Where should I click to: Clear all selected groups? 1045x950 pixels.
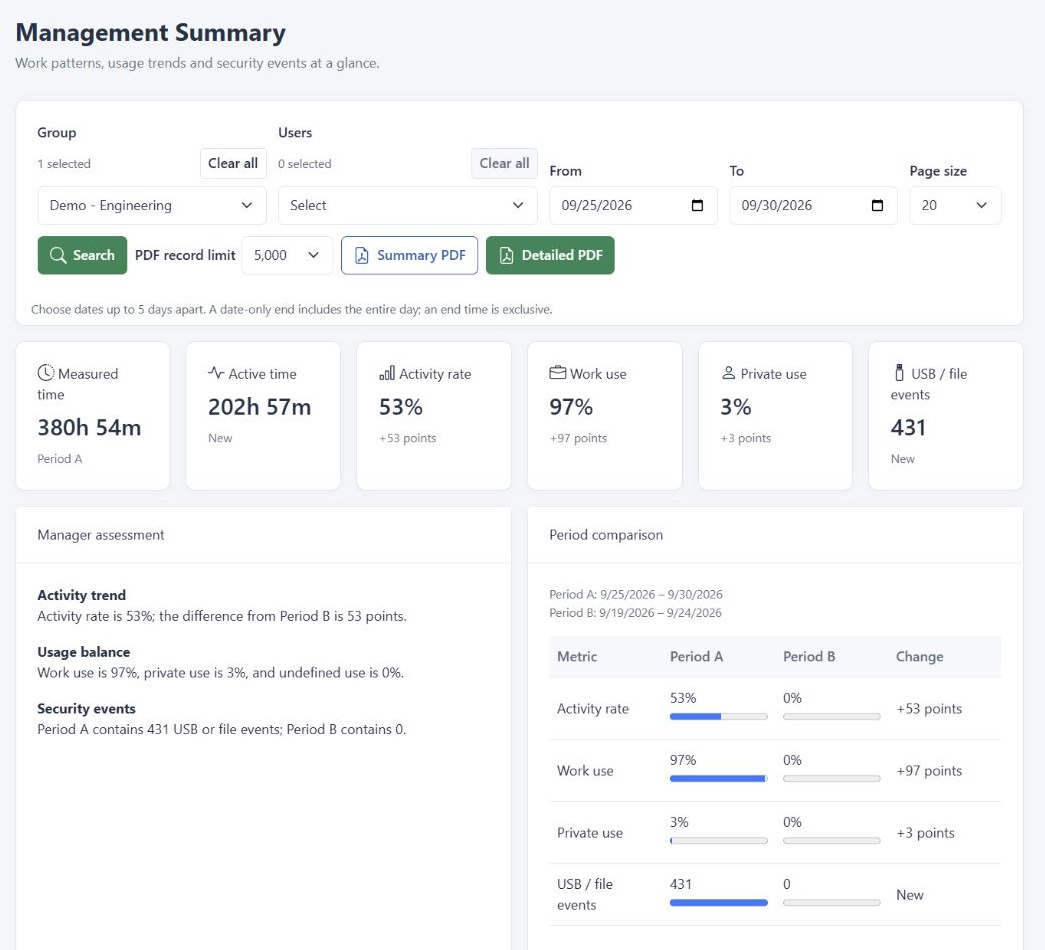pyautogui.click(x=233, y=163)
